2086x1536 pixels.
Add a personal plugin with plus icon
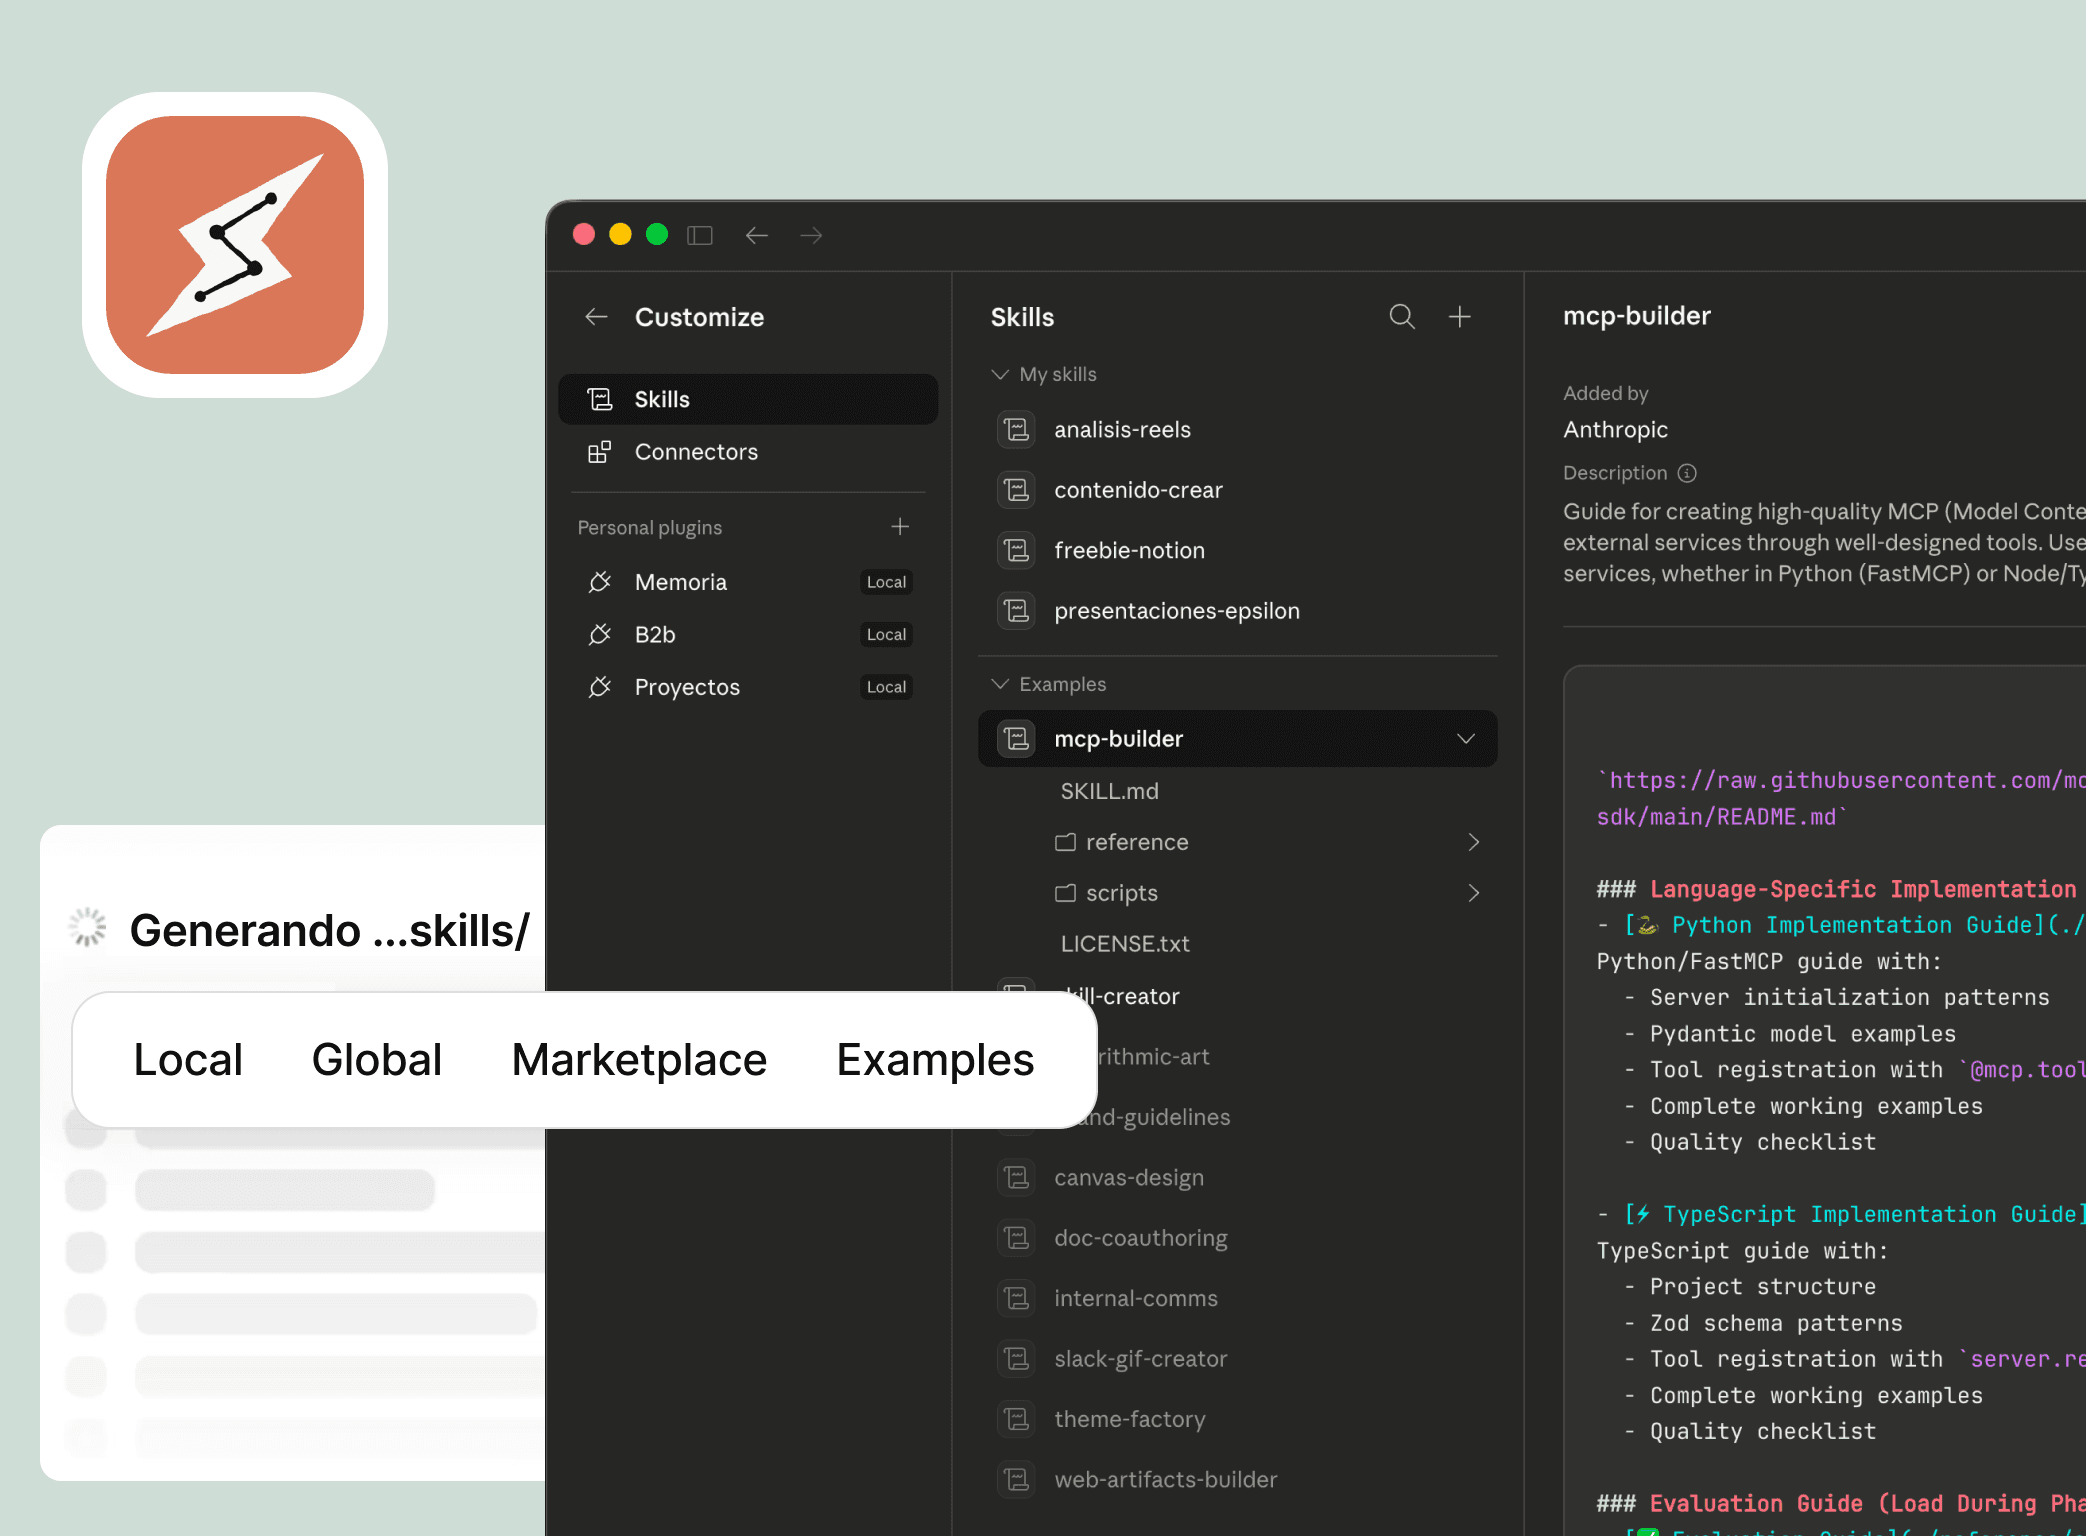(x=900, y=527)
